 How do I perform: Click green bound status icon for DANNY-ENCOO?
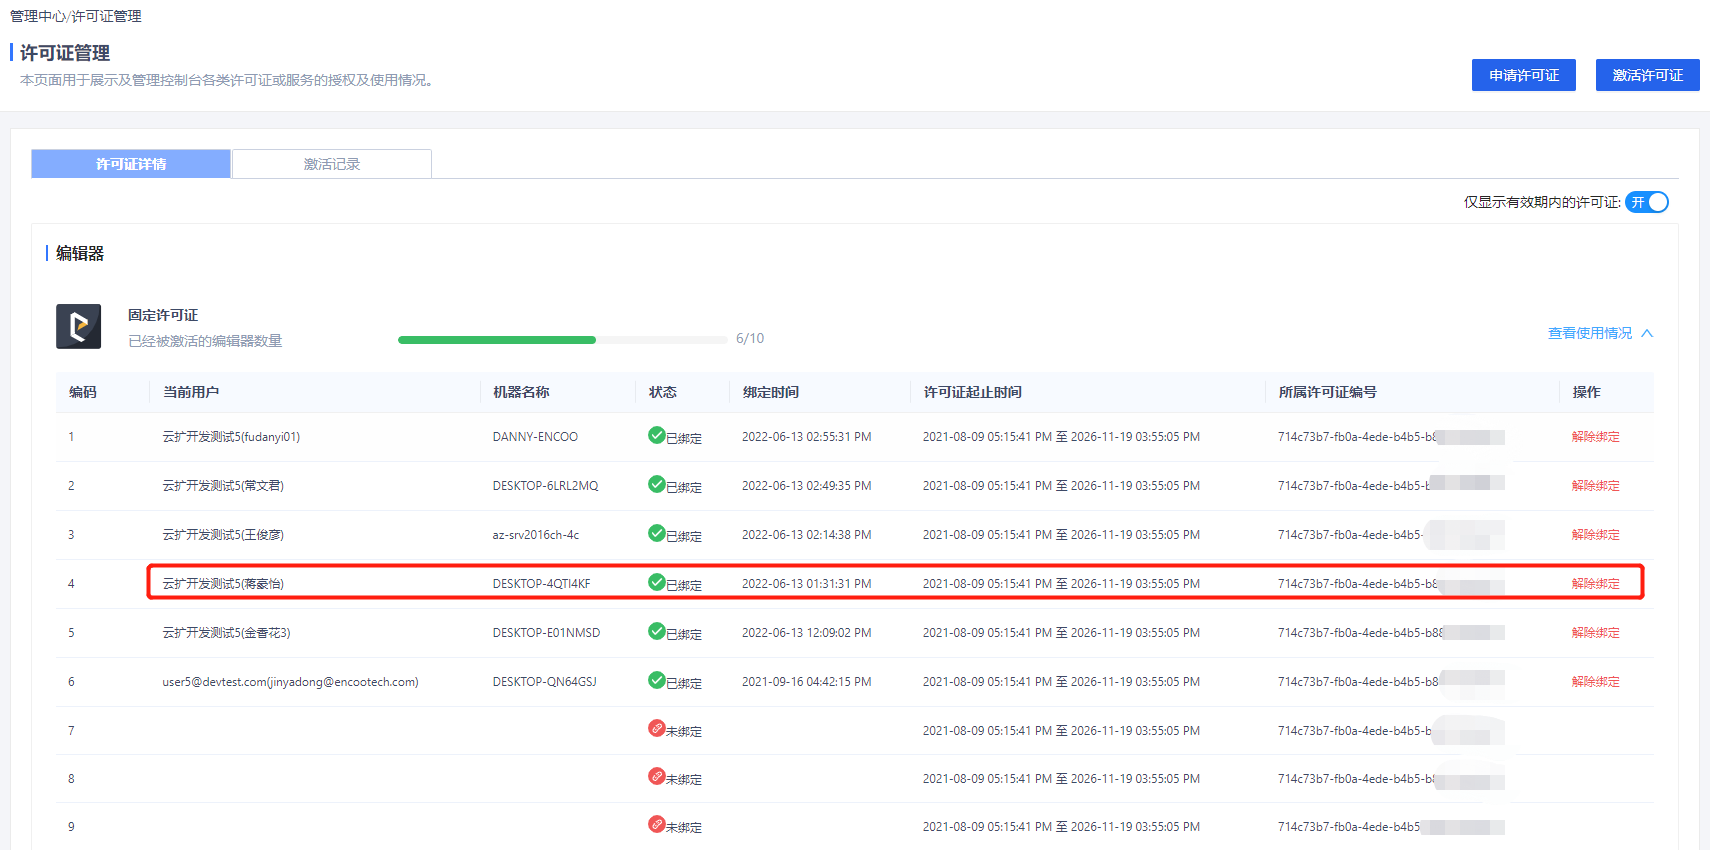click(x=656, y=435)
